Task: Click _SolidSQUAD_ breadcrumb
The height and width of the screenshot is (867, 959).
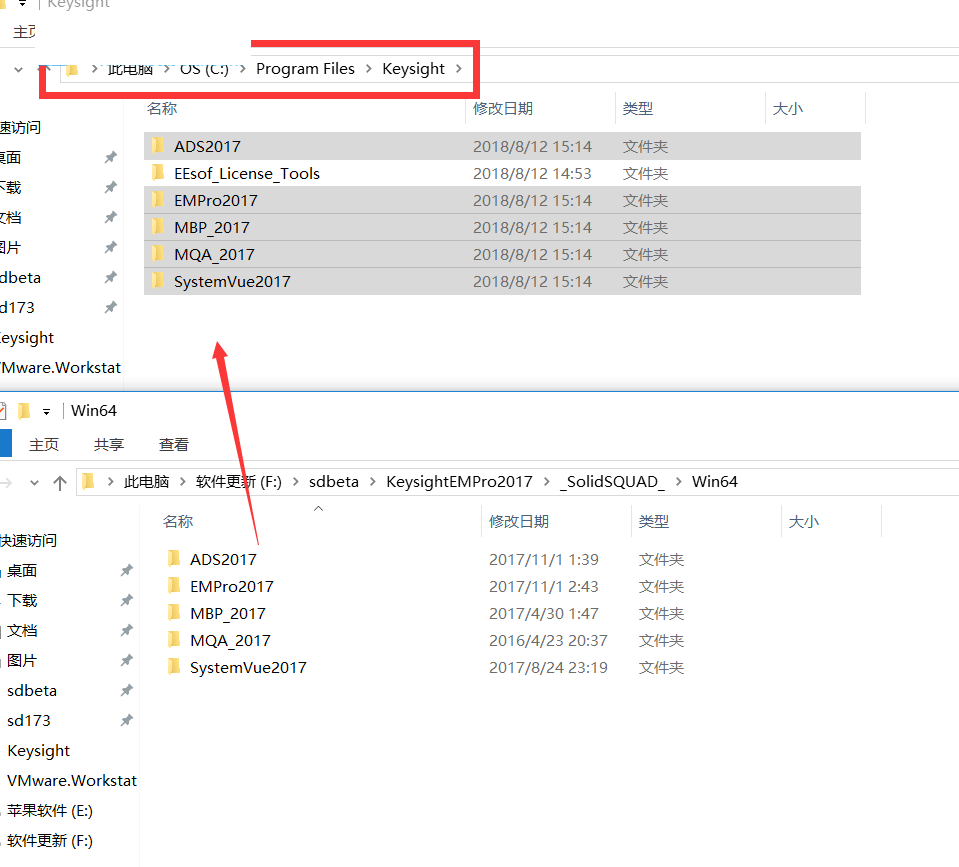Action: pos(612,482)
